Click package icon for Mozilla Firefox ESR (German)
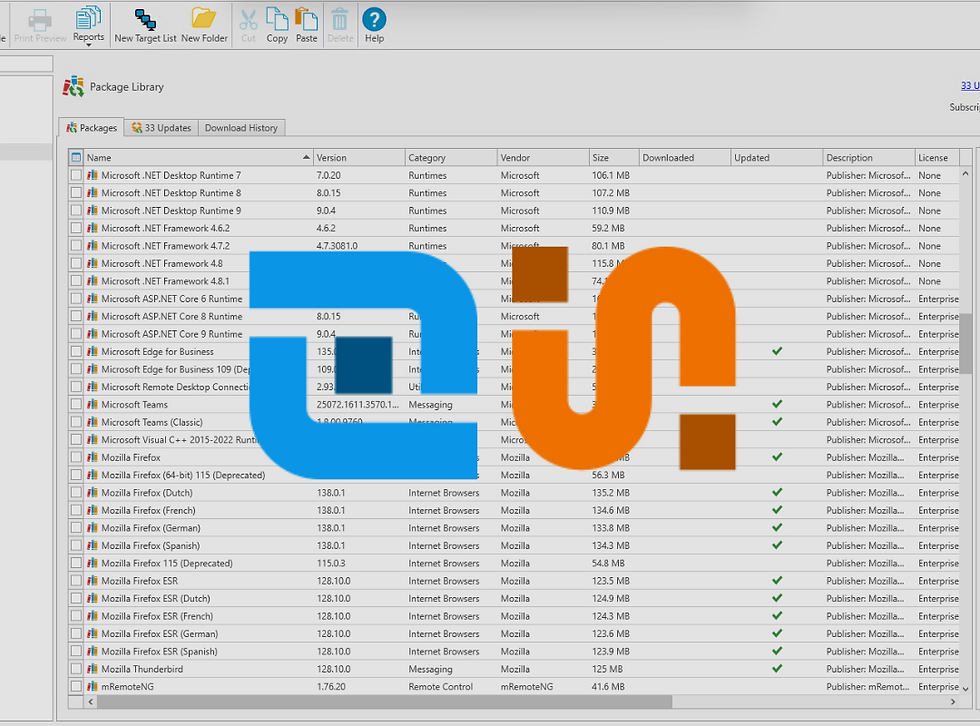 (92, 634)
